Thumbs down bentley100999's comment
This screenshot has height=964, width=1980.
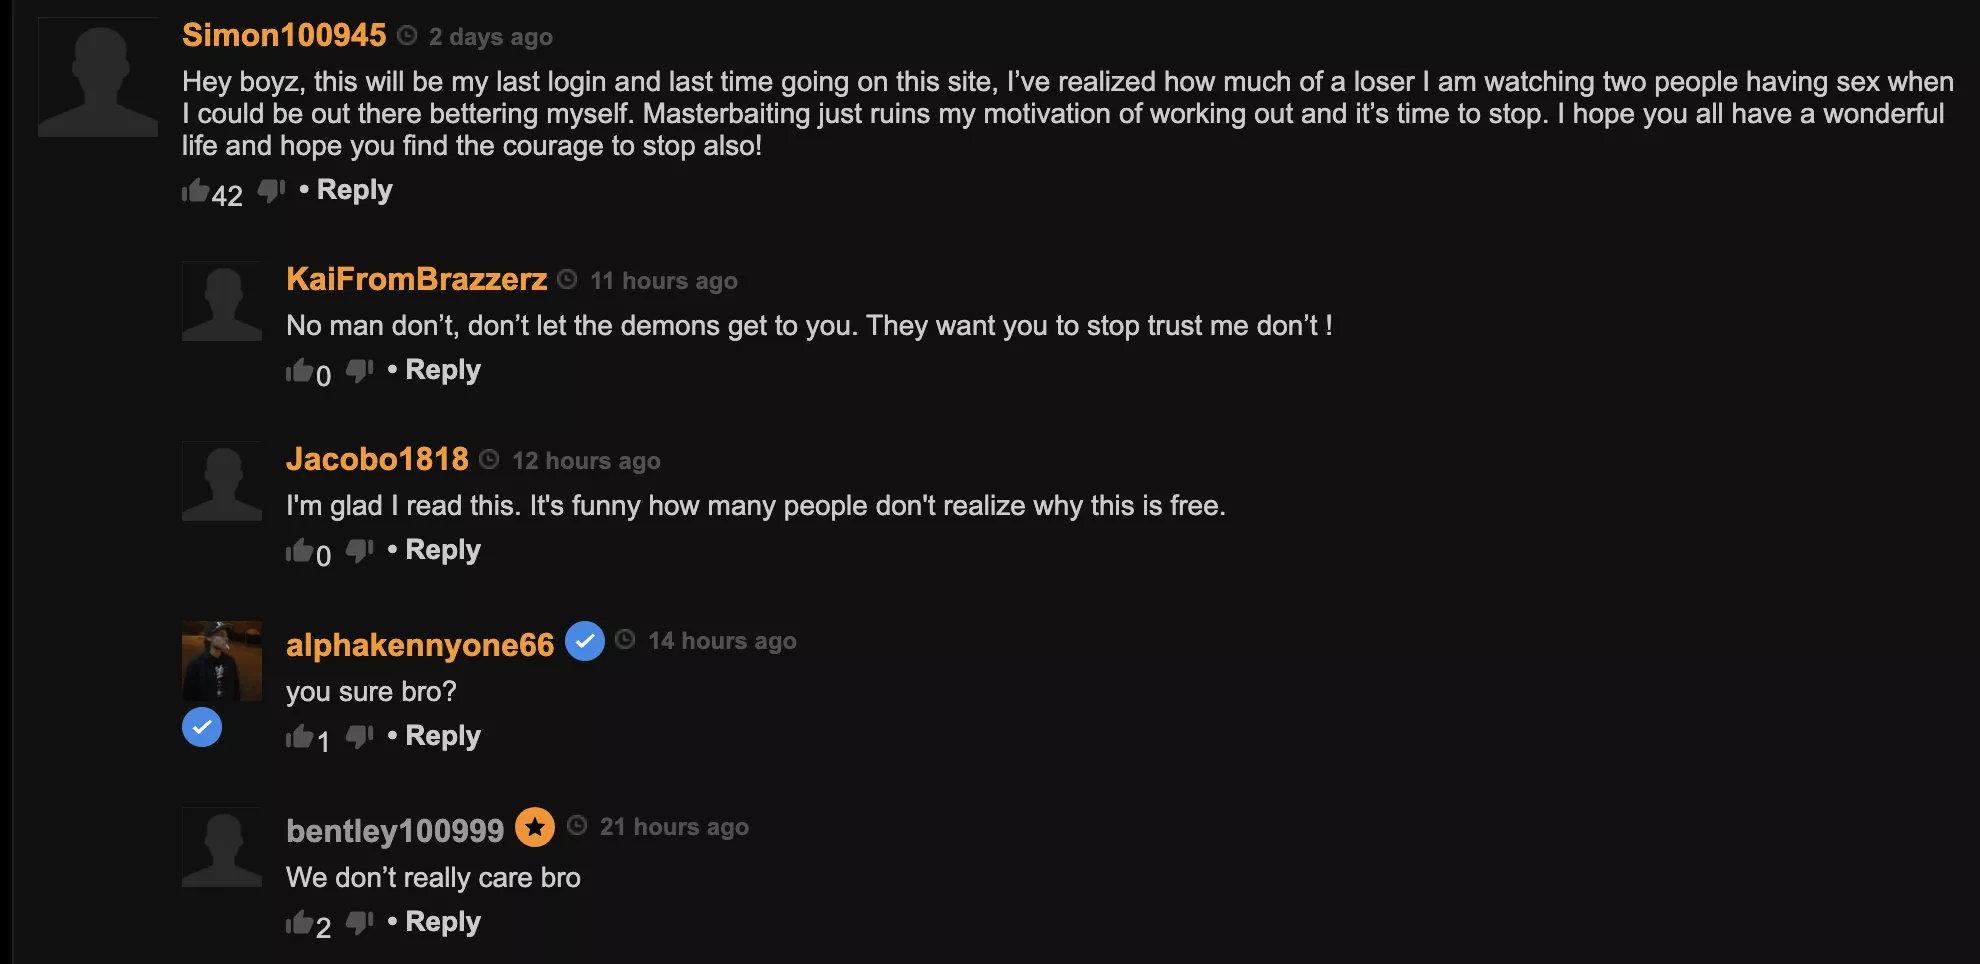(359, 923)
